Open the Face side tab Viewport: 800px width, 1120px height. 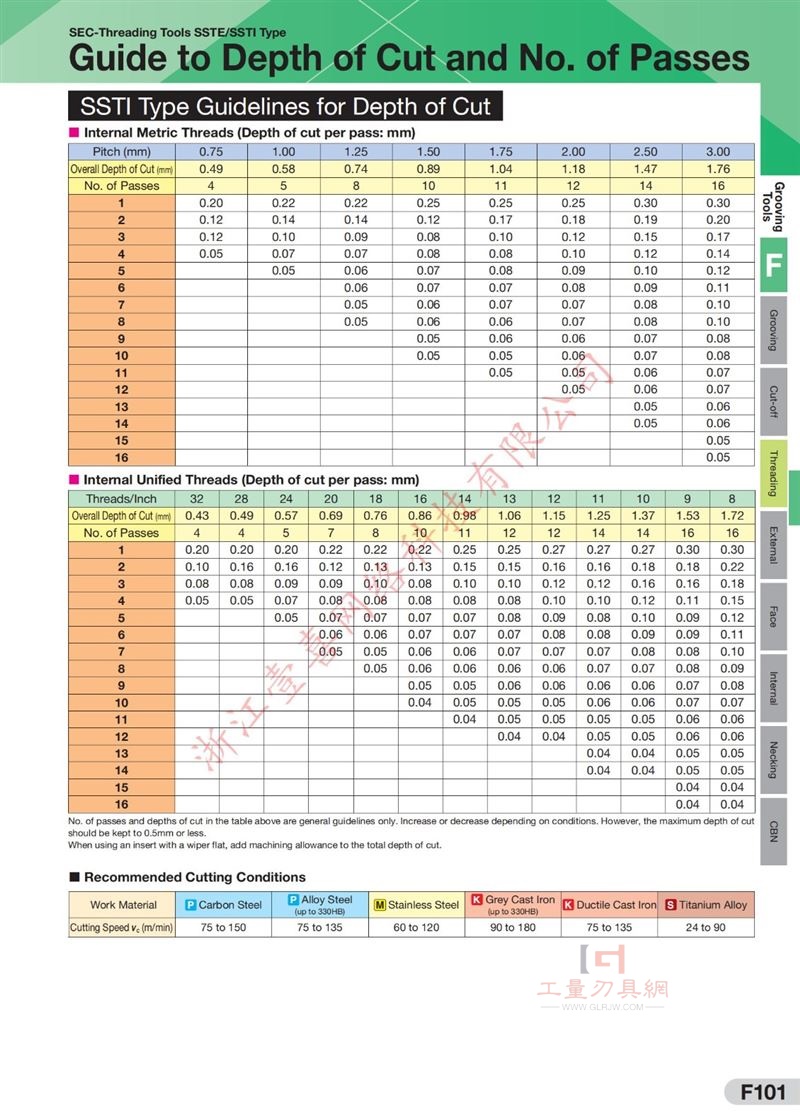[773, 616]
